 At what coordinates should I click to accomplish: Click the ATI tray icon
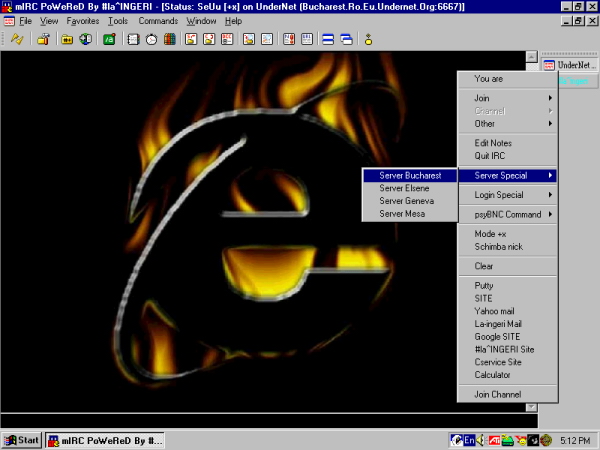click(494, 440)
